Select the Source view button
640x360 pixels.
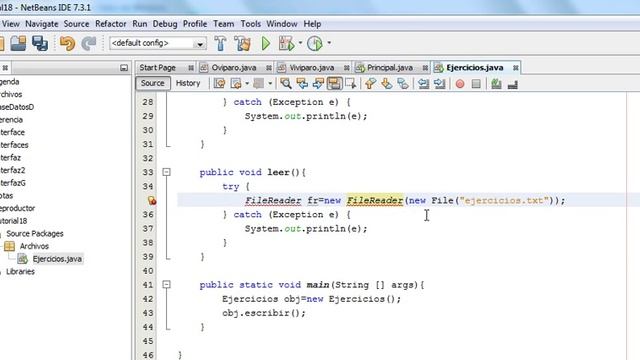(153, 83)
